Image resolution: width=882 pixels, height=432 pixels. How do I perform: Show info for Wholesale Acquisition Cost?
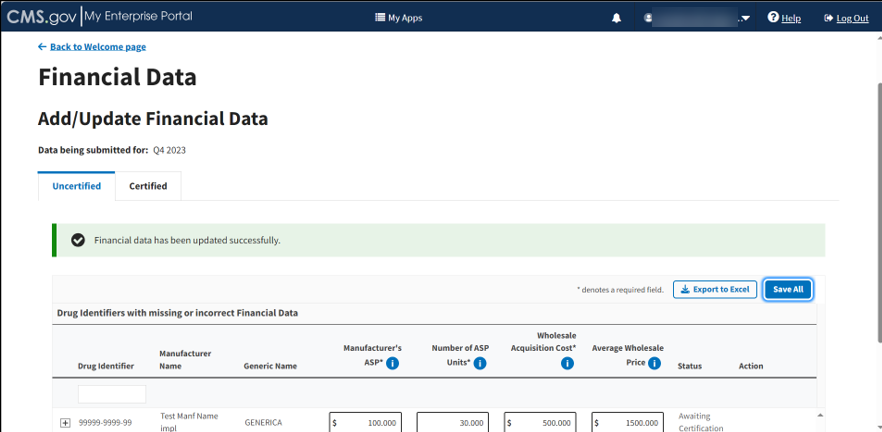point(567,363)
